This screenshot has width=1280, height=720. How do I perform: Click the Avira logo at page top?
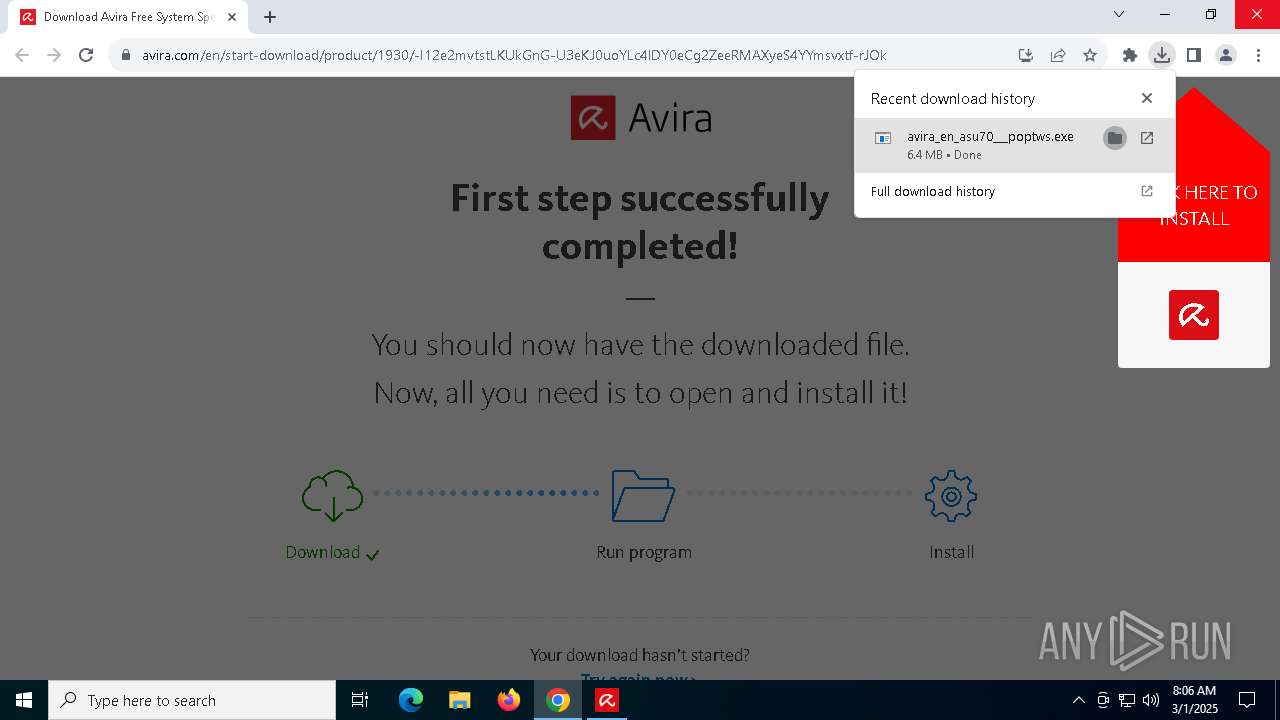point(641,118)
